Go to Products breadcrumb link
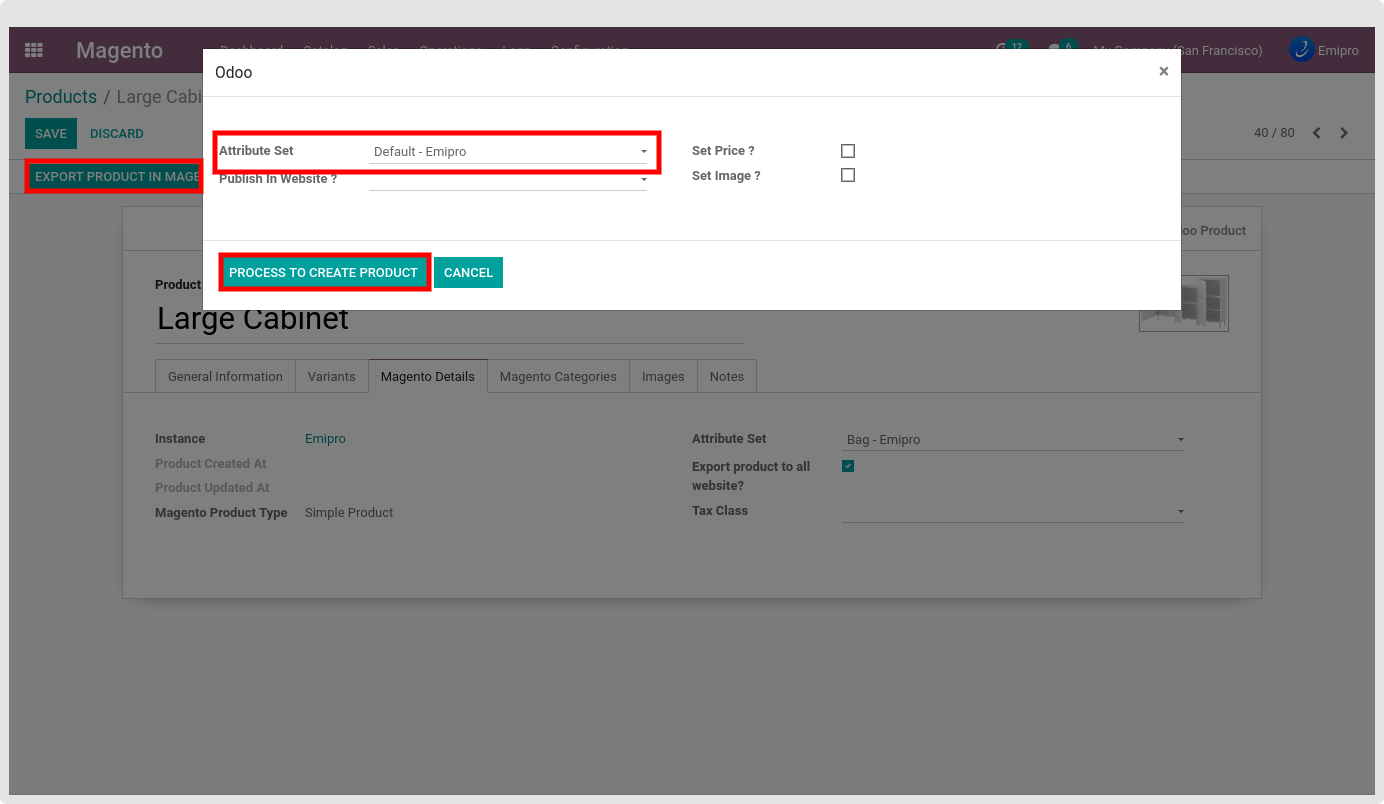The image size is (1384, 804). (x=61, y=97)
